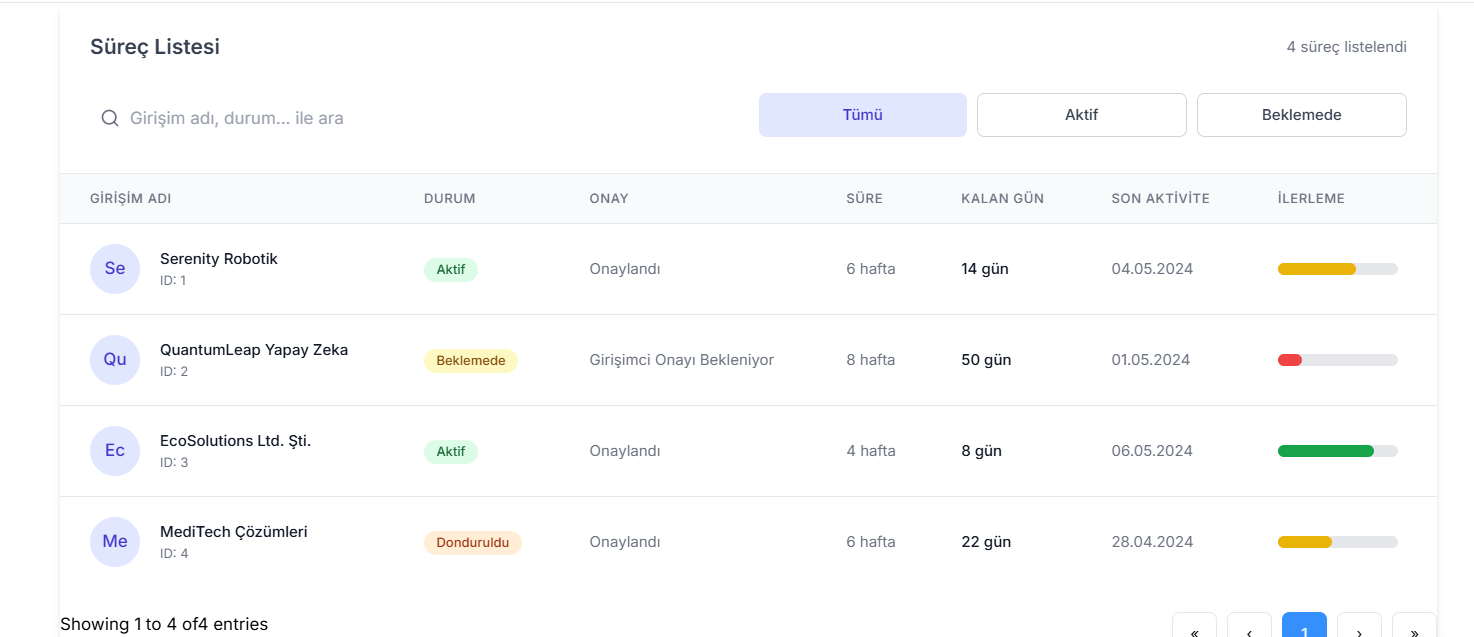The height and width of the screenshot is (637, 1474).
Task: Go to the previous page (‹ button)
Action: click(1249, 627)
